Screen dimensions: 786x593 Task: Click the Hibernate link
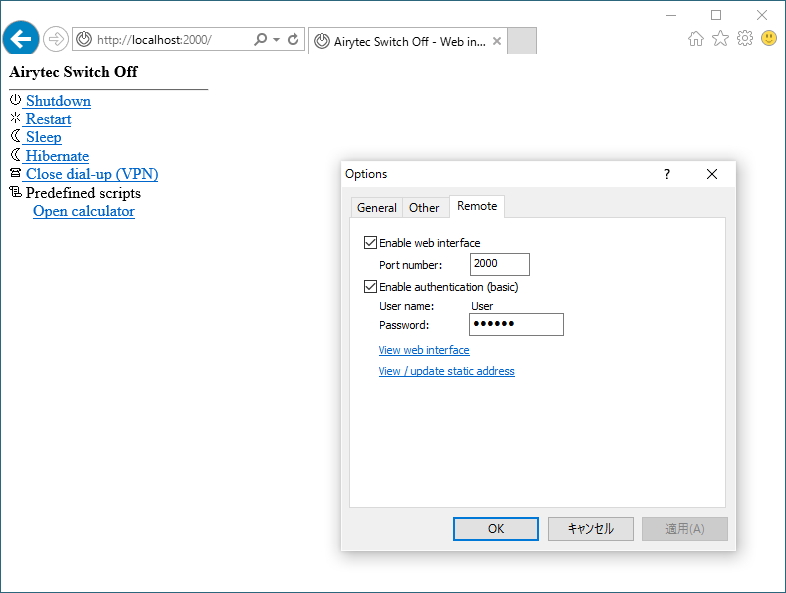tap(57, 156)
